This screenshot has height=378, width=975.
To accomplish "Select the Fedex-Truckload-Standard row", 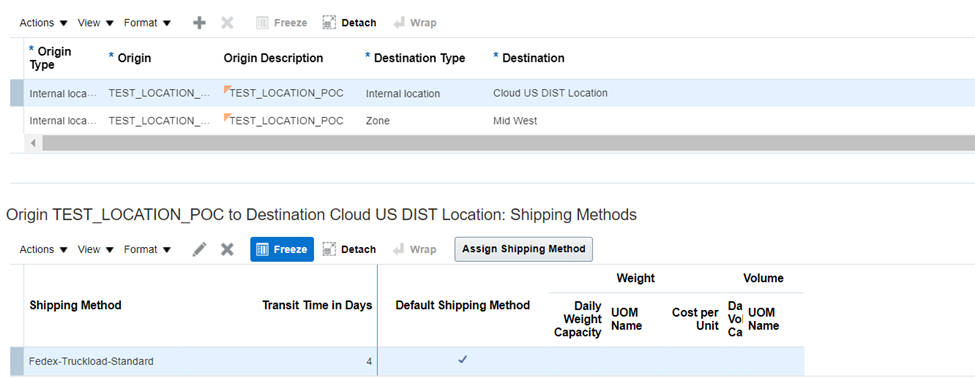I will tap(414, 361).
